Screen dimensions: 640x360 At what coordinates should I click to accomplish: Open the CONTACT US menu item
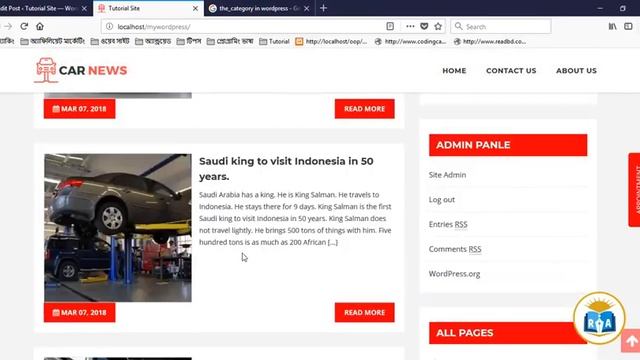[511, 71]
